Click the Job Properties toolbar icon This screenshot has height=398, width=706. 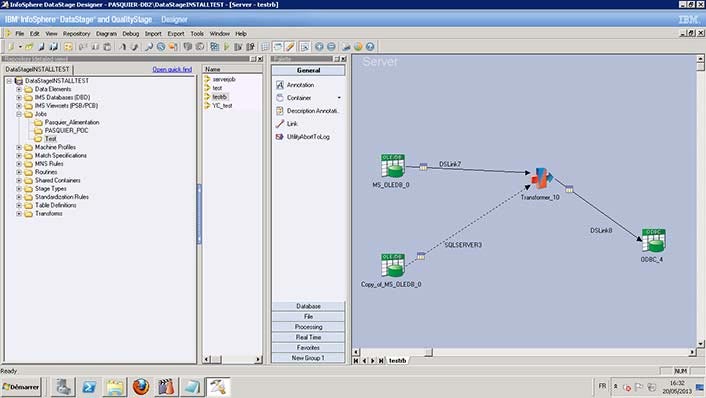tap(68, 46)
